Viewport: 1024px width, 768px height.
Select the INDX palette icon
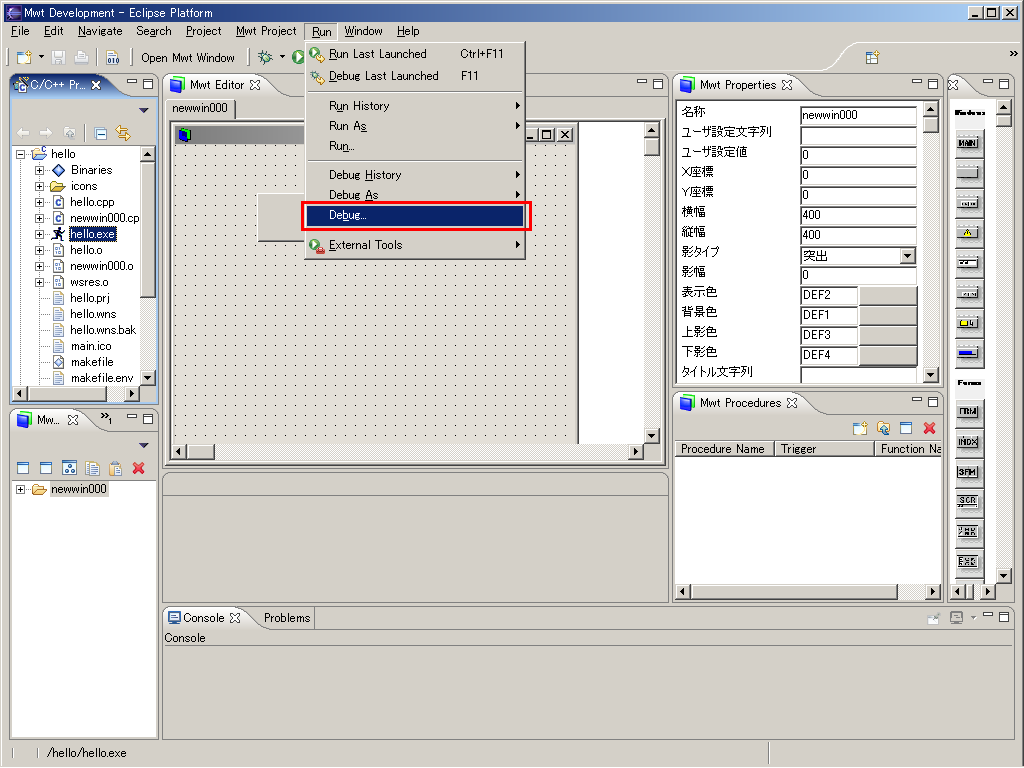tap(967, 442)
